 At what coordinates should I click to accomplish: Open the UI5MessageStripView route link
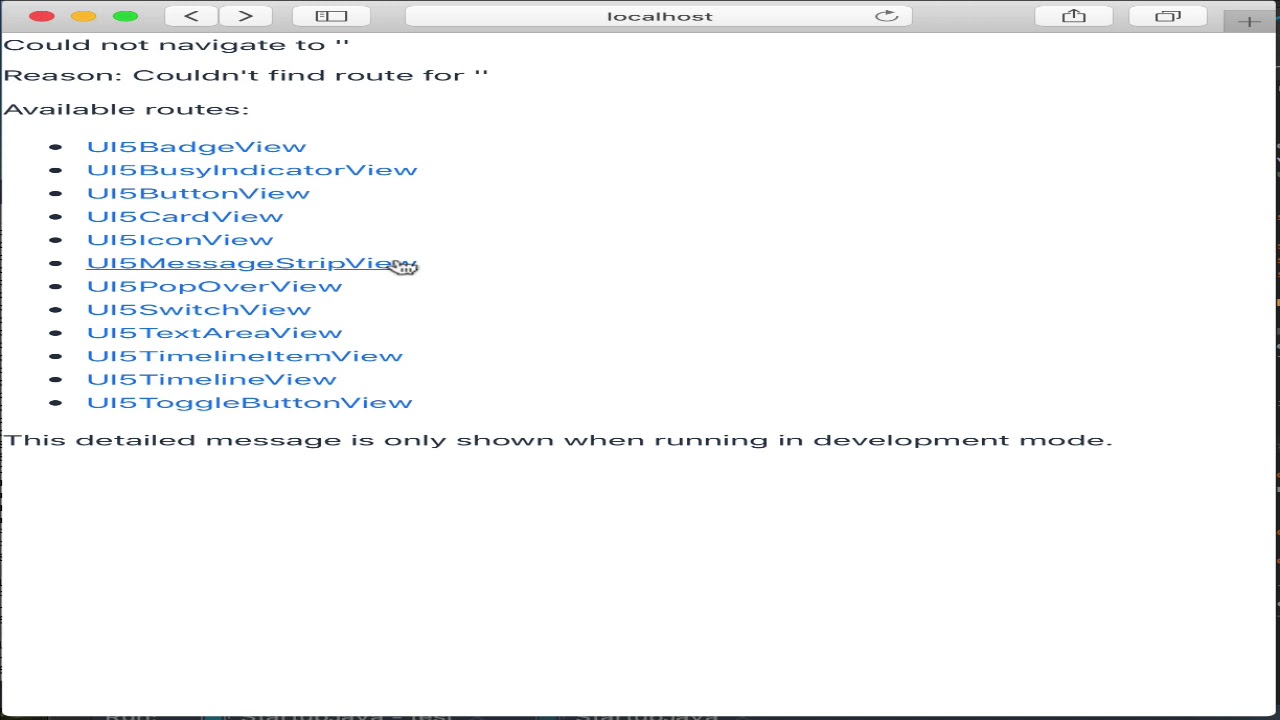[252, 263]
